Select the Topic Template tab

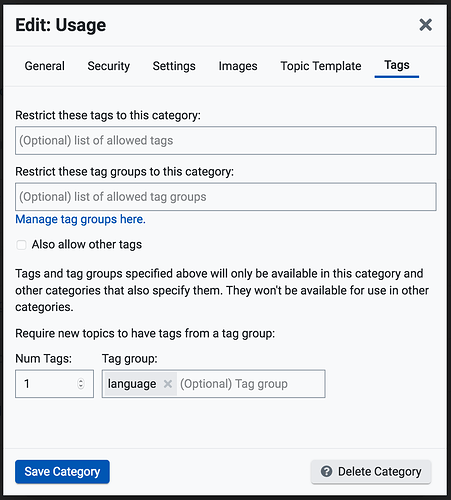tap(321, 66)
